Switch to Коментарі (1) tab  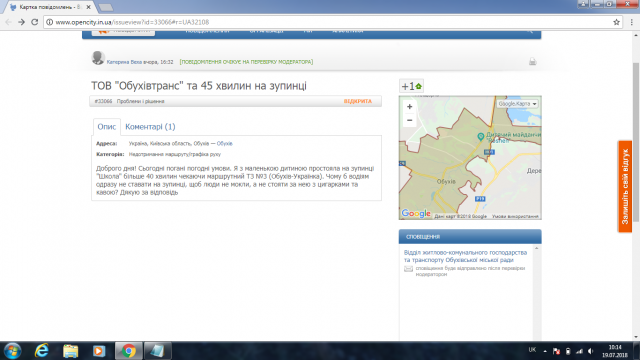pos(150,127)
